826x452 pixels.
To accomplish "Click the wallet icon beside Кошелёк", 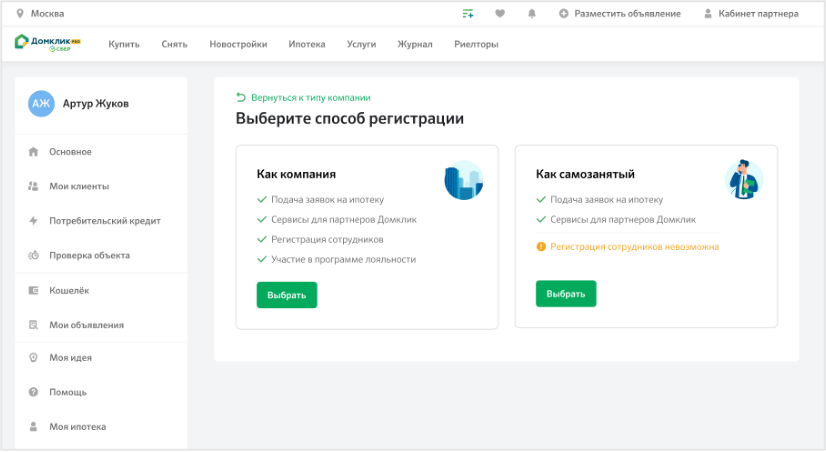I will [33, 290].
